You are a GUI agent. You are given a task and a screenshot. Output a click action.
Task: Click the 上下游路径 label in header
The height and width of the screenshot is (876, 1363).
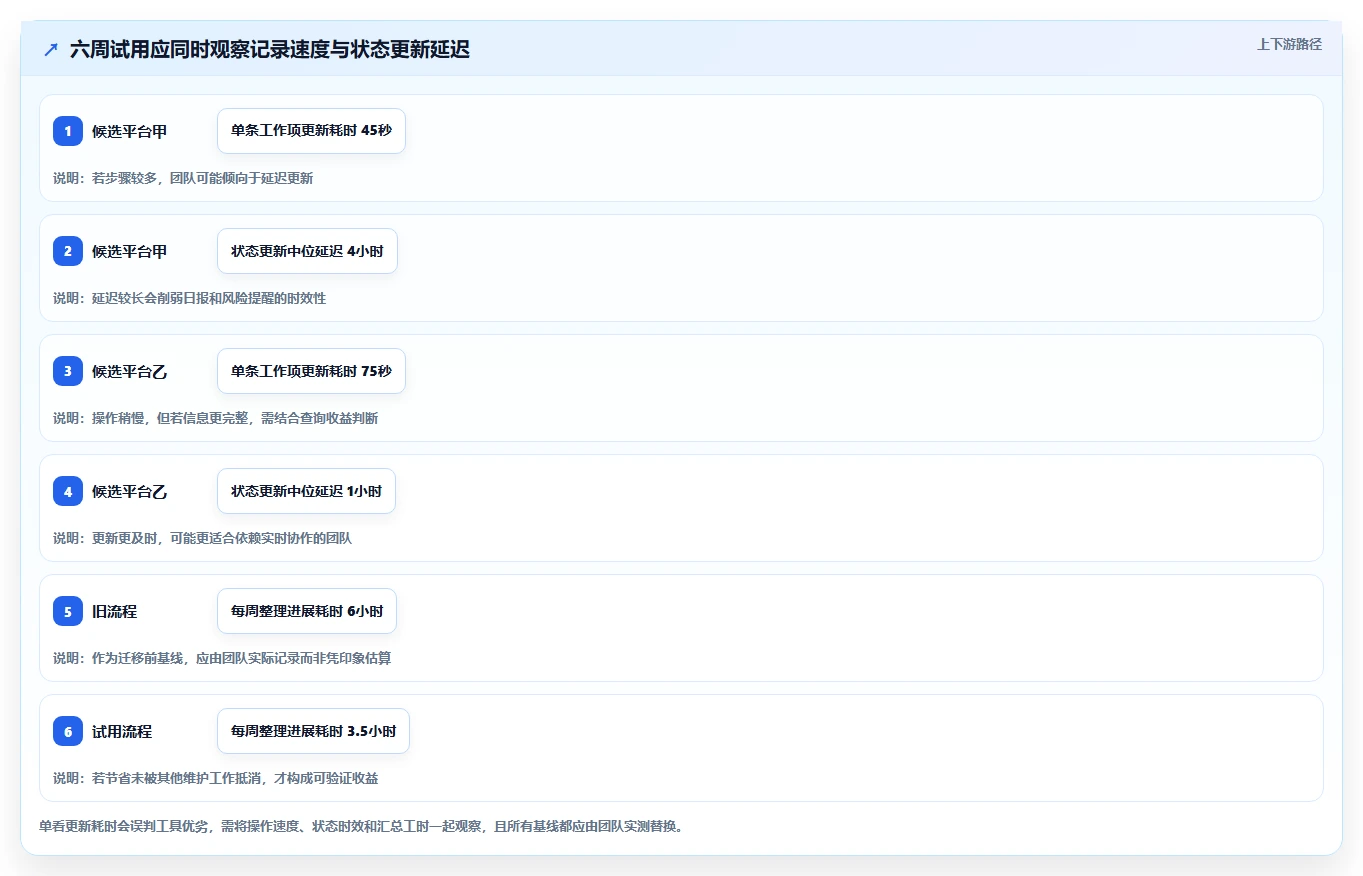[x=1289, y=44]
